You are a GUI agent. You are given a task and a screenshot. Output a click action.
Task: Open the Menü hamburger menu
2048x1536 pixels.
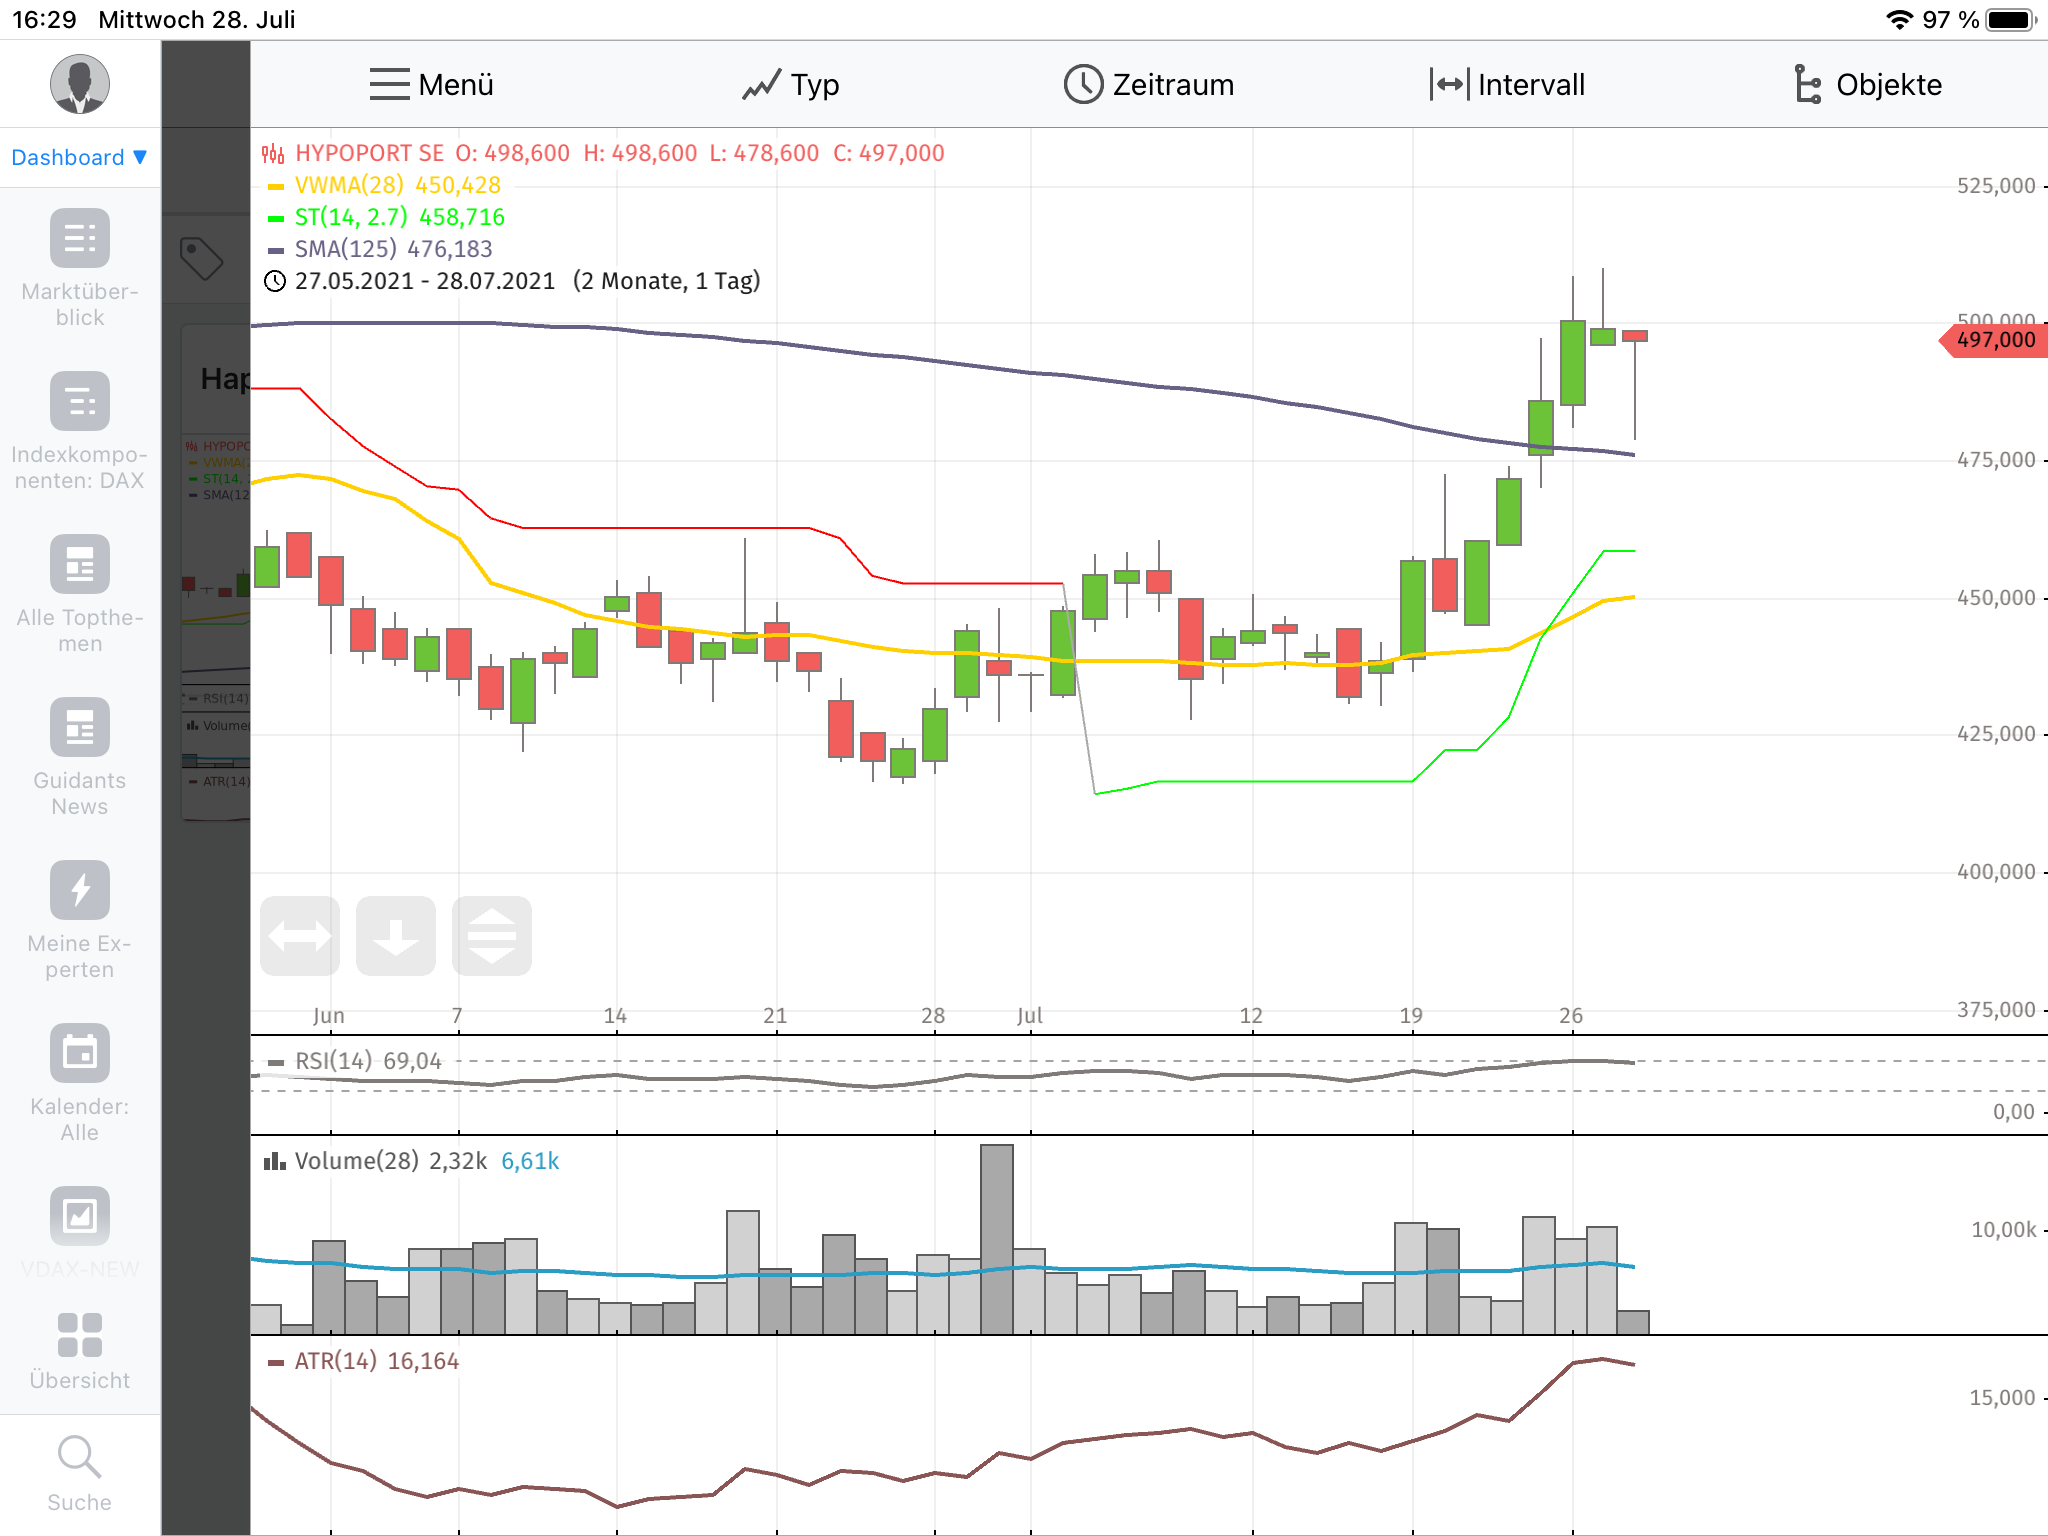[x=431, y=85]
